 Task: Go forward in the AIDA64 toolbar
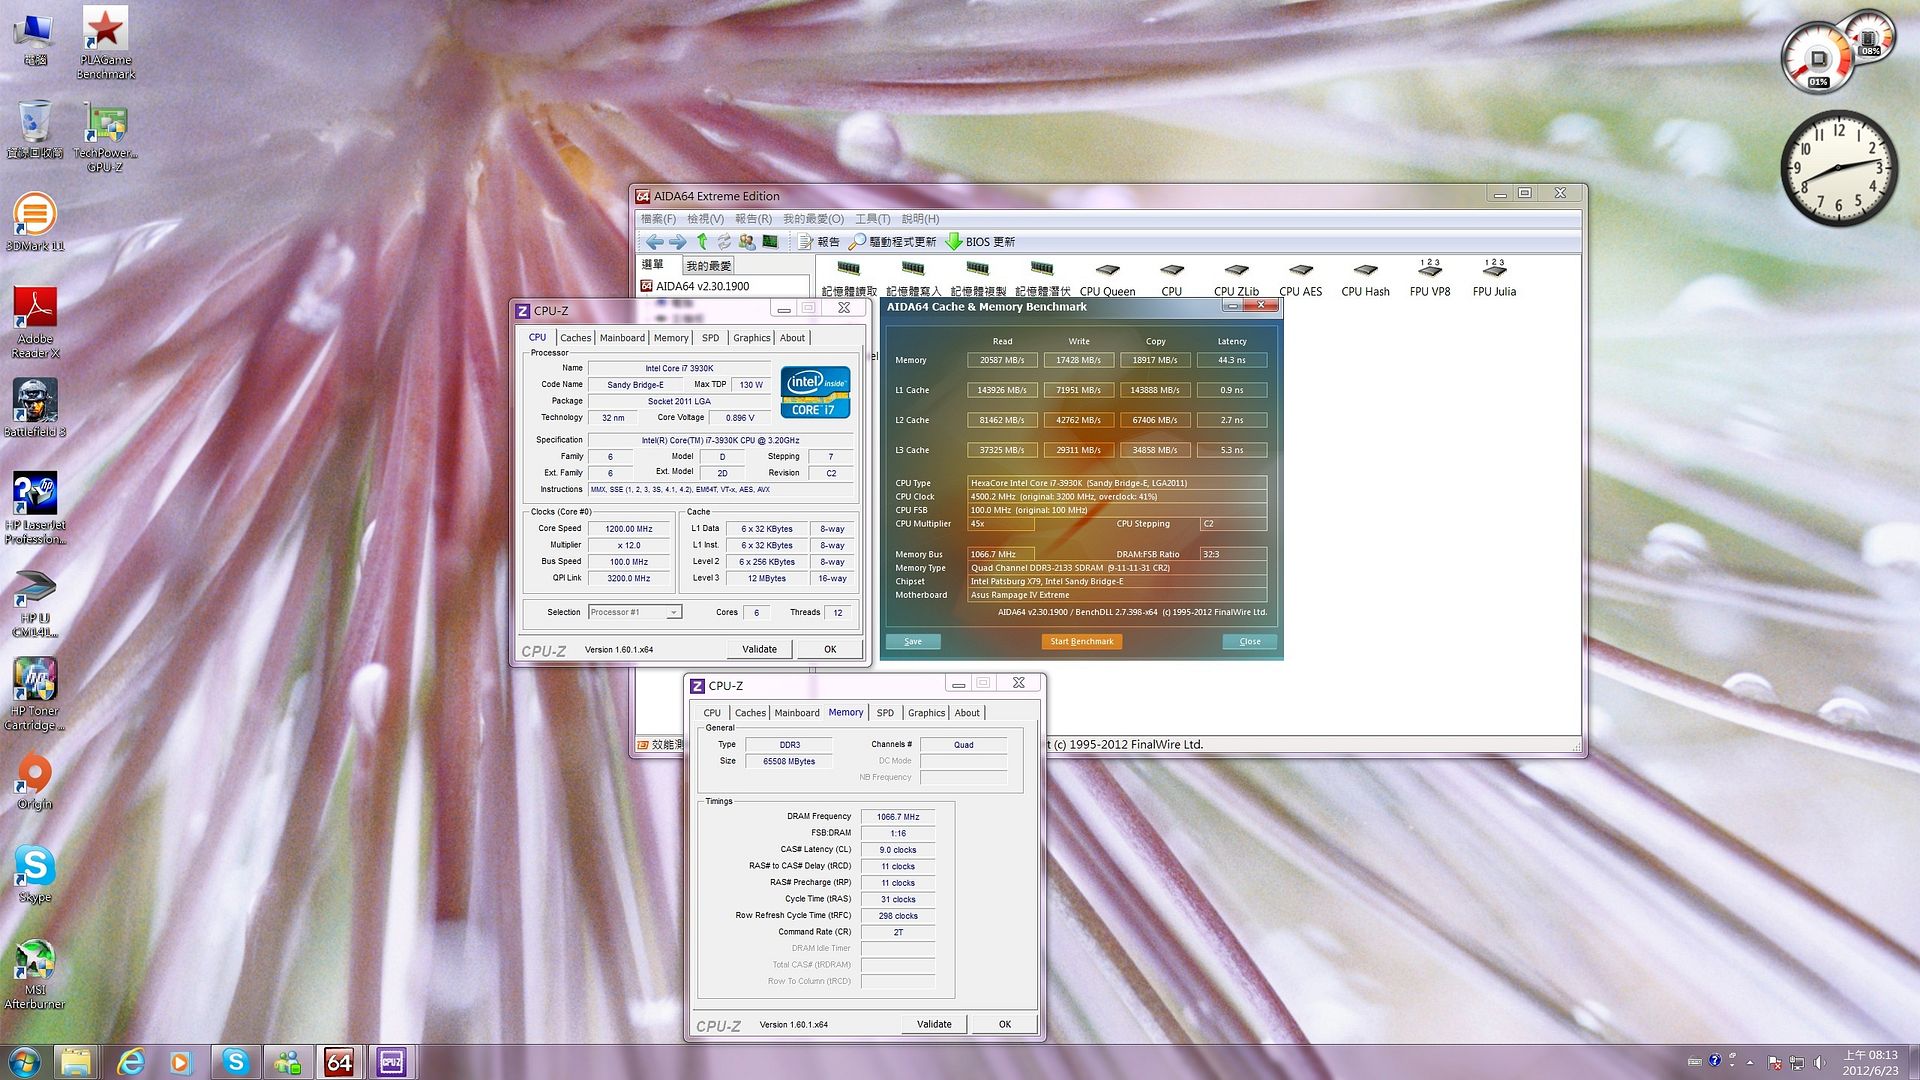[678, 242]
